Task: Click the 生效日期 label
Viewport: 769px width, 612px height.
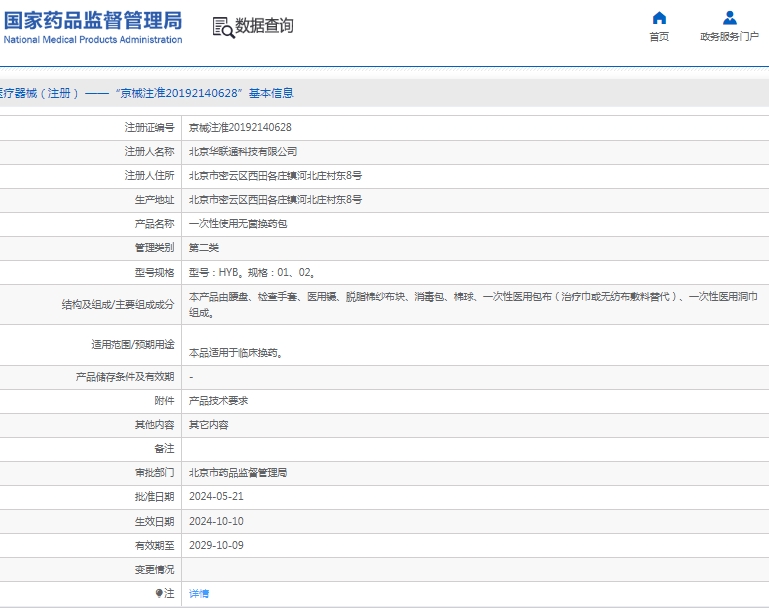Action: click(x=154, y=521)
